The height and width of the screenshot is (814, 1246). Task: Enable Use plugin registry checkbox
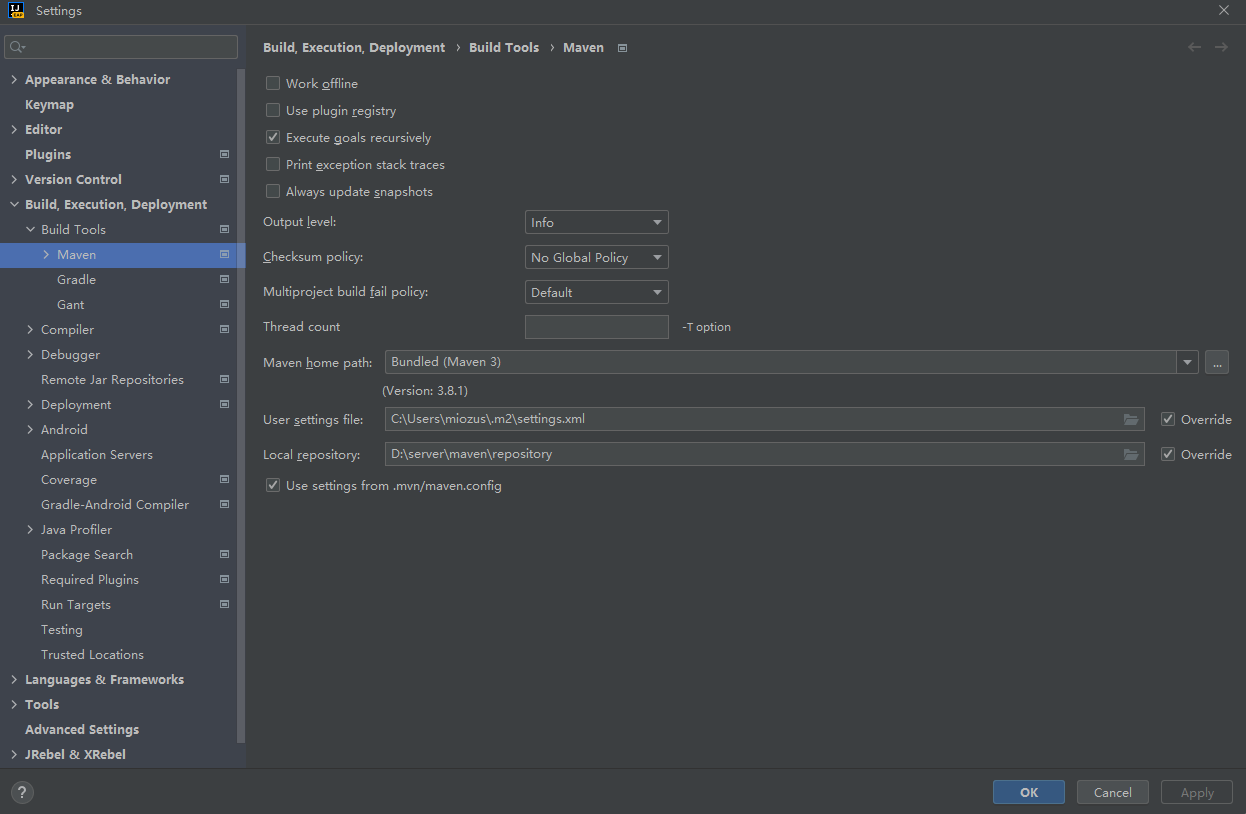click(x=273, y=111)
